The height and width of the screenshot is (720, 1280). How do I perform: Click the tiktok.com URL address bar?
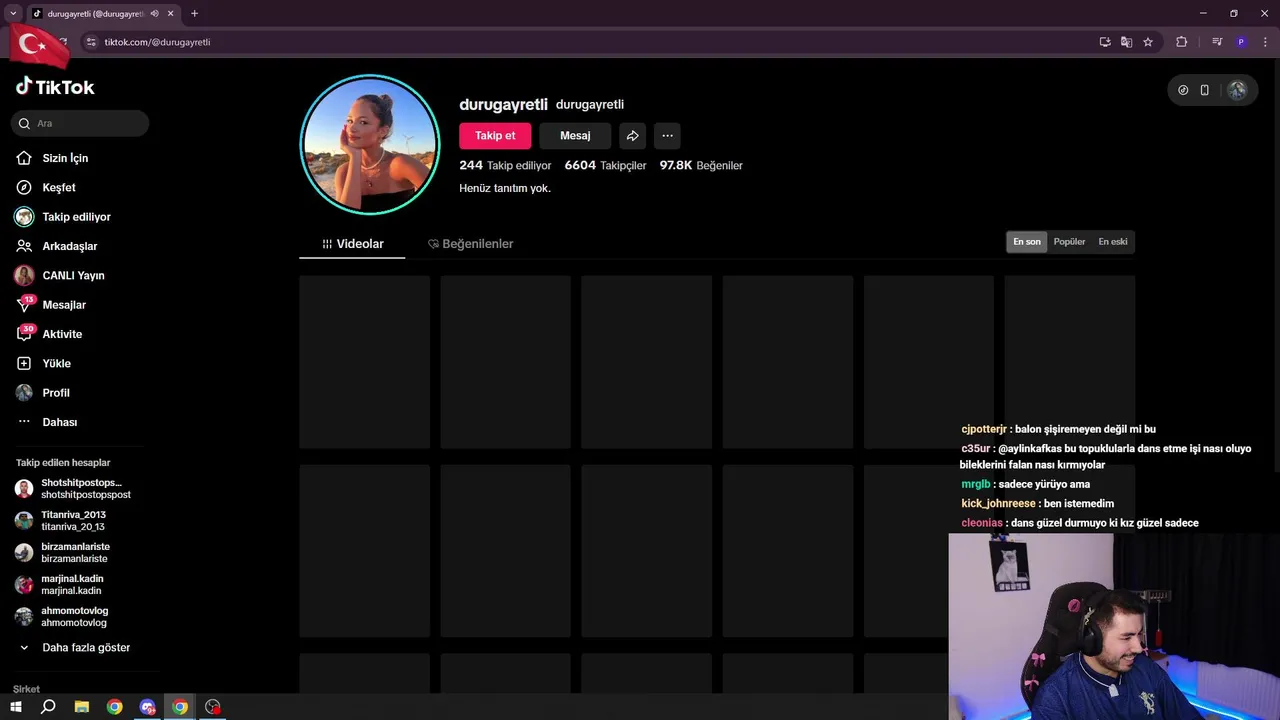157,42
